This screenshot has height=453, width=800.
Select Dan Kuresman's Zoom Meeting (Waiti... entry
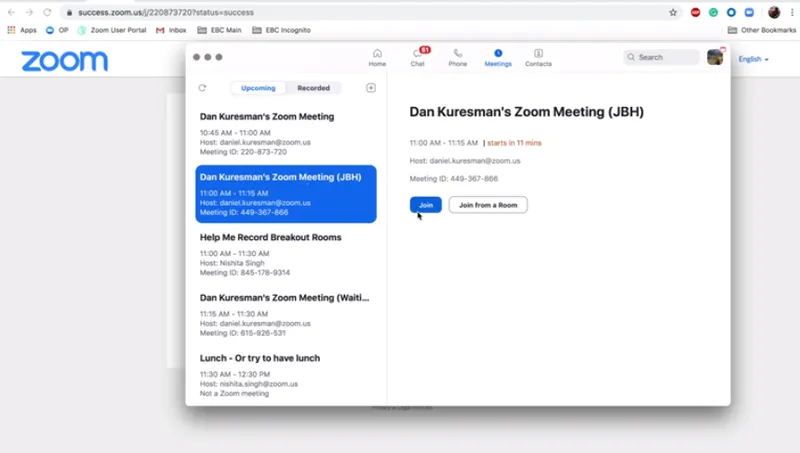286,314
